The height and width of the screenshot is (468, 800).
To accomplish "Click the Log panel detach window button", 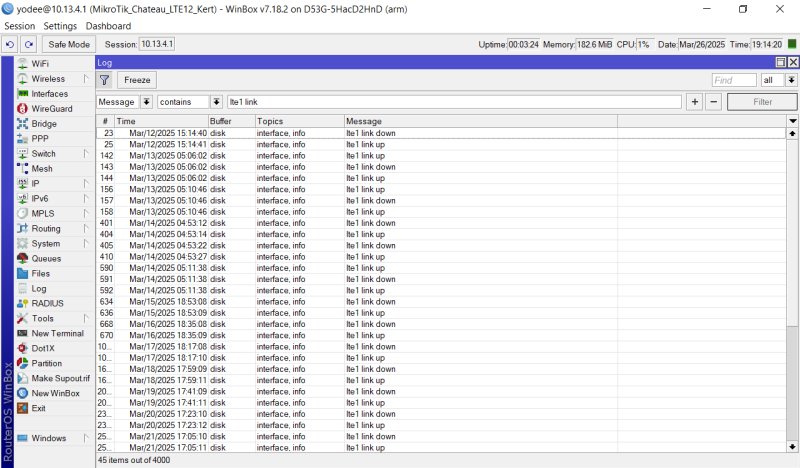I will [781, 62].
